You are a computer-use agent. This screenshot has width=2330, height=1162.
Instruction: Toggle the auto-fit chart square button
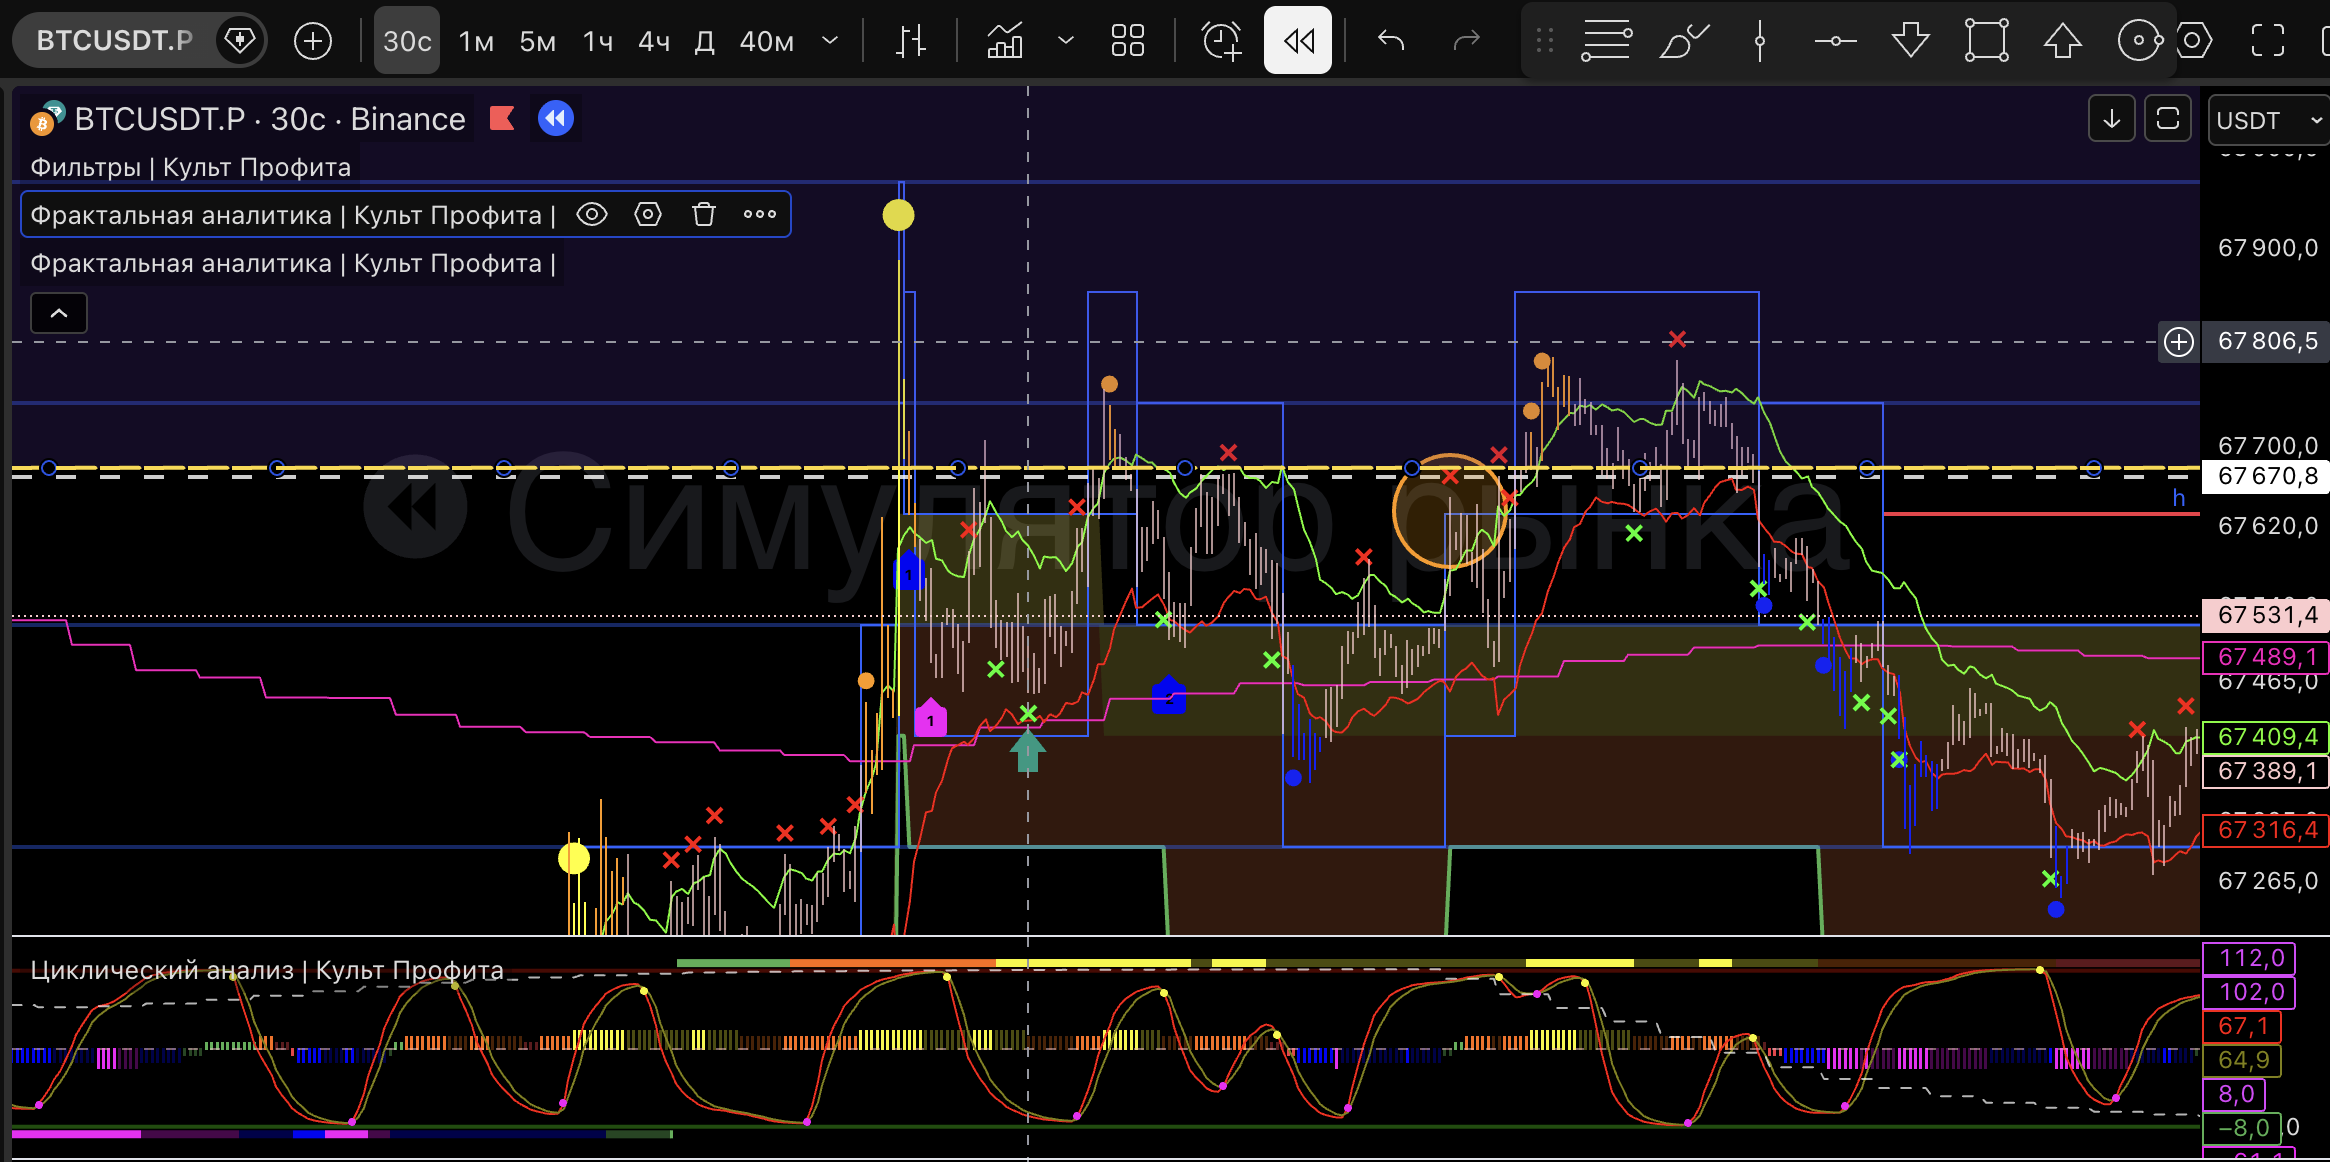(x=2167, y=119)
